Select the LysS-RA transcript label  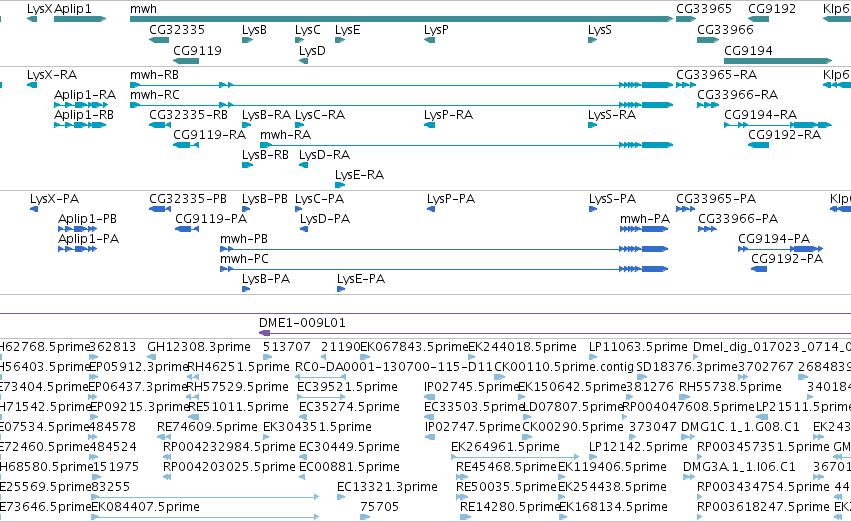[612, 115]
